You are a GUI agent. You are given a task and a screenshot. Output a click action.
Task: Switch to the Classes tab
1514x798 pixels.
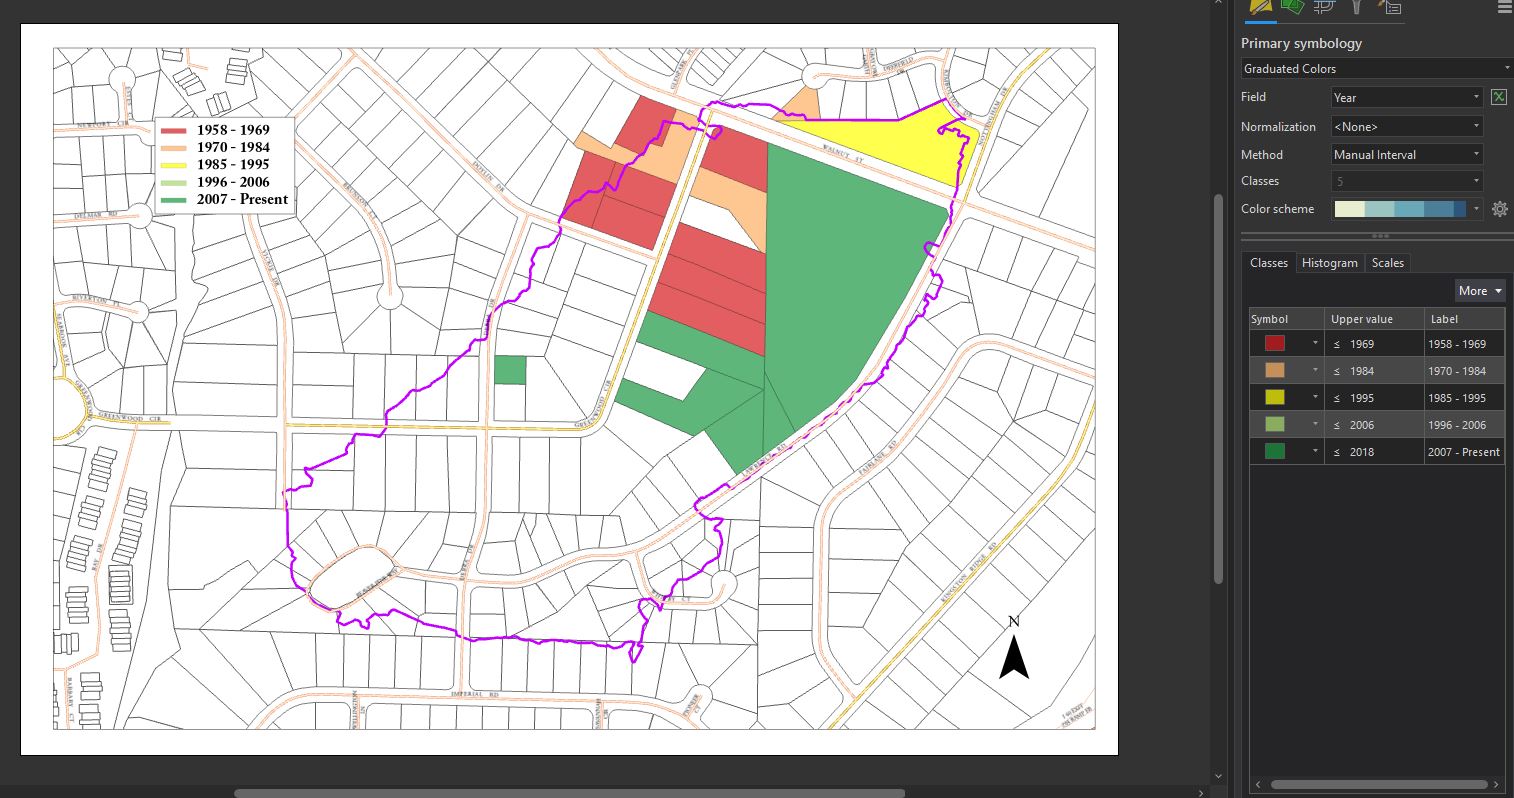pos(1269,263)
